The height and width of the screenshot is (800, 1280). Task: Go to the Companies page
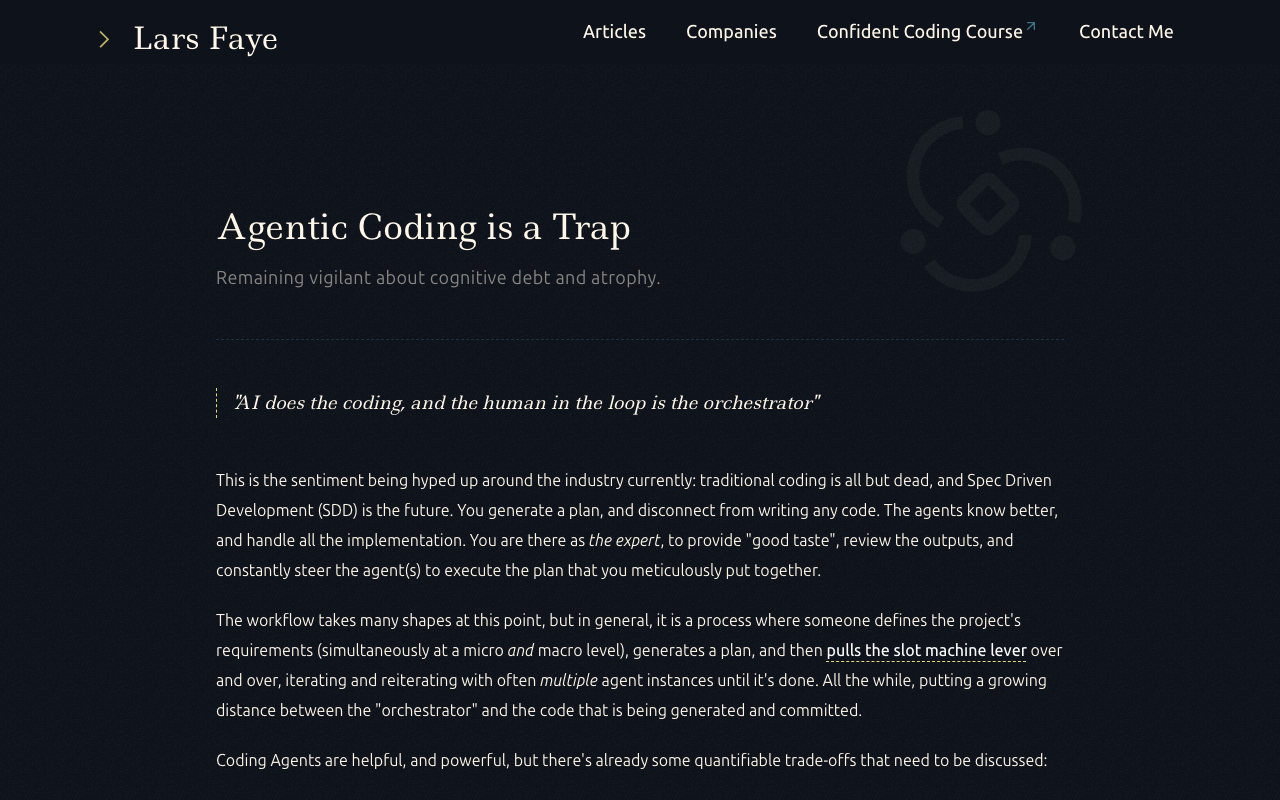click(x=731, y=32)
